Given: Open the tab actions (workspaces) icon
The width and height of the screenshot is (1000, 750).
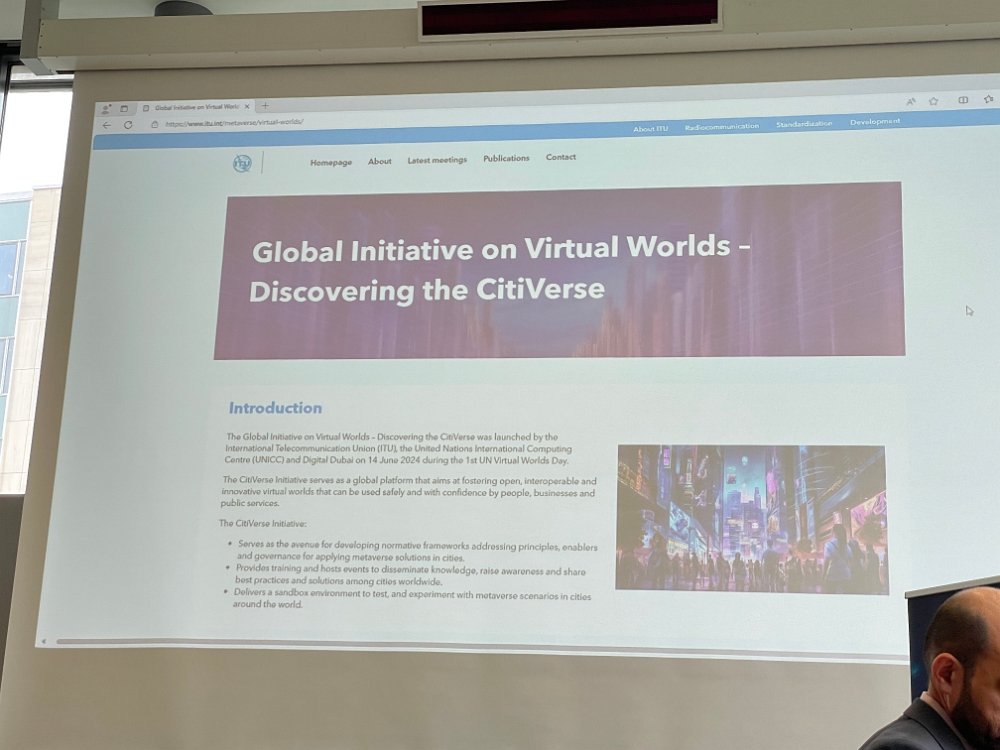Looking at the screenshot, I should 124,108.
